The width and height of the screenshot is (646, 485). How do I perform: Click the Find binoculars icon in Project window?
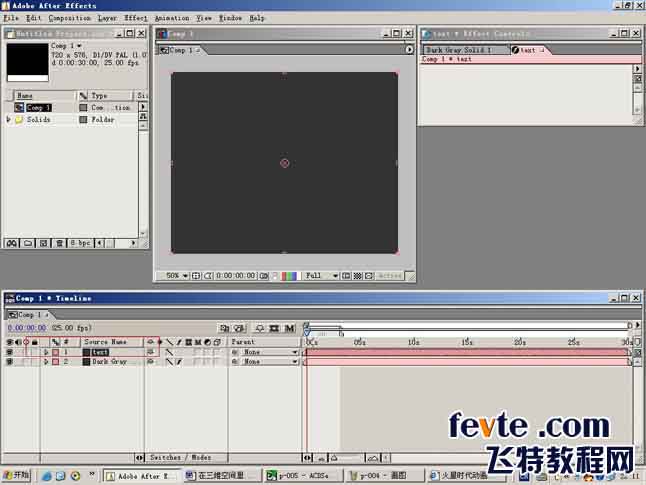(12, 244)
